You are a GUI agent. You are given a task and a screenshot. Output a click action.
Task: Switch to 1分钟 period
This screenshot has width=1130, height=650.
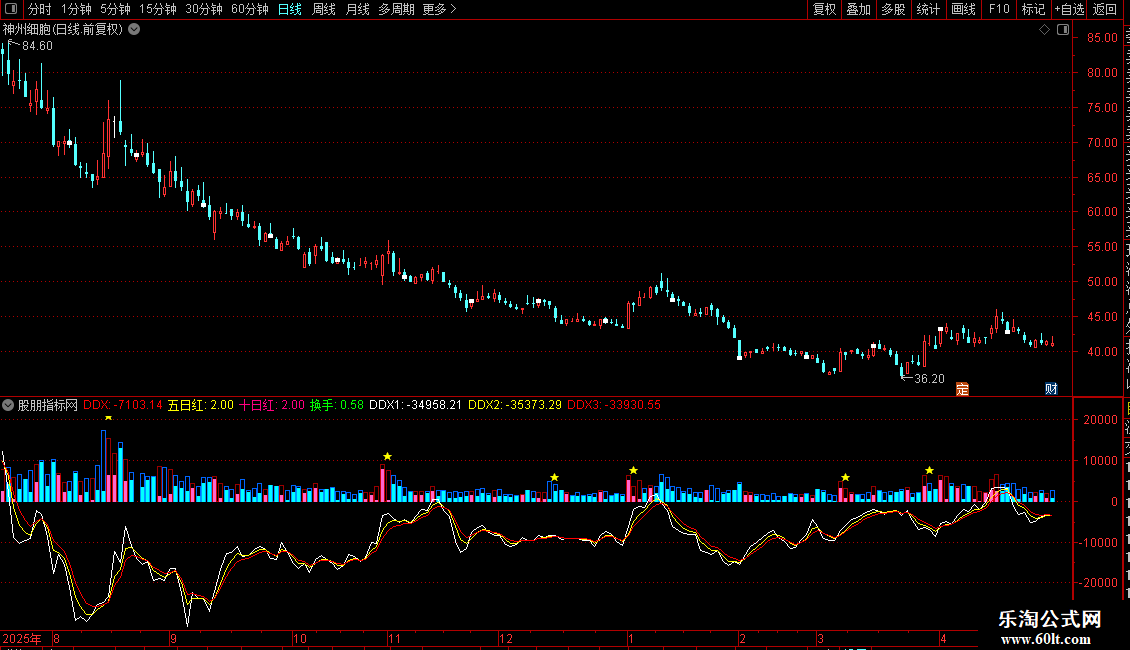(x=76, y=9)
